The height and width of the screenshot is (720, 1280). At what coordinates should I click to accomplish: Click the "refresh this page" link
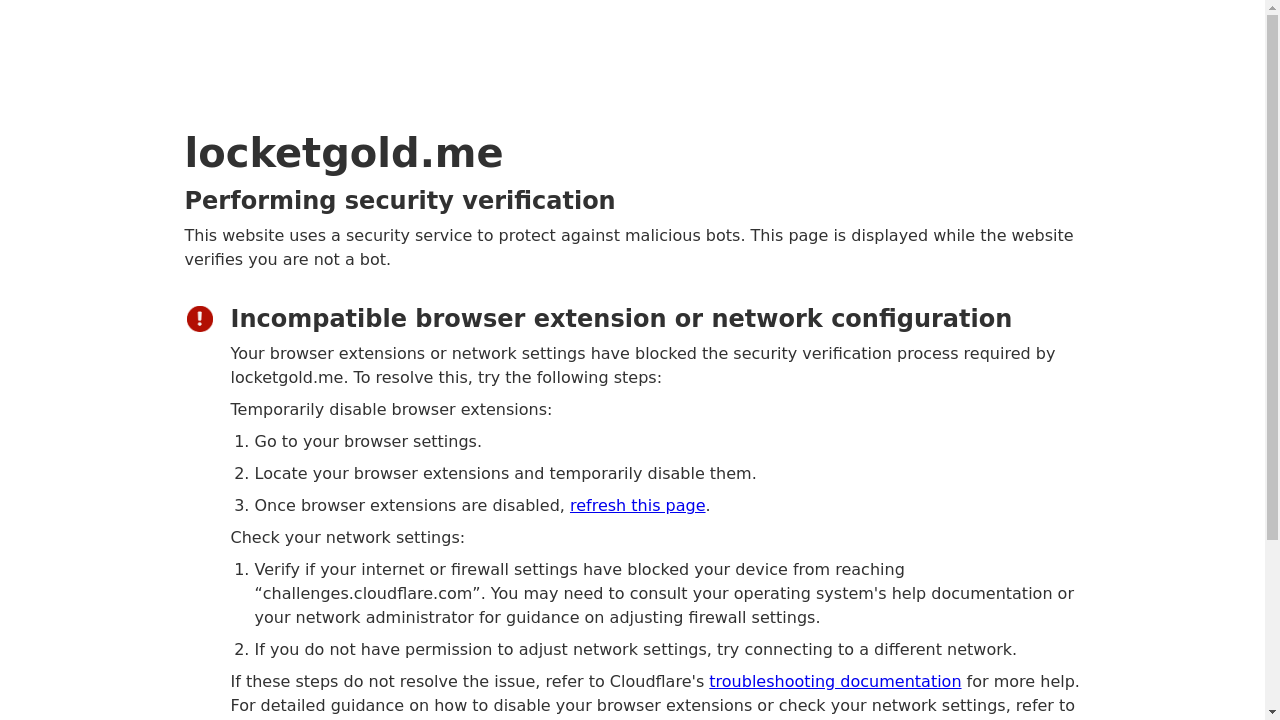tap(637, 506)
